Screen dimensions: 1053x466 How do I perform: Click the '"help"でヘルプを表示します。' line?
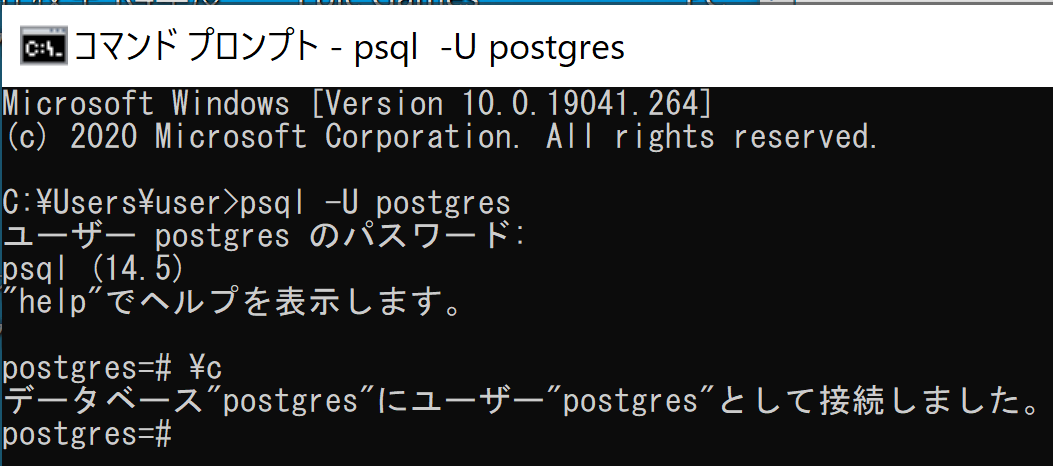[232, 303]
